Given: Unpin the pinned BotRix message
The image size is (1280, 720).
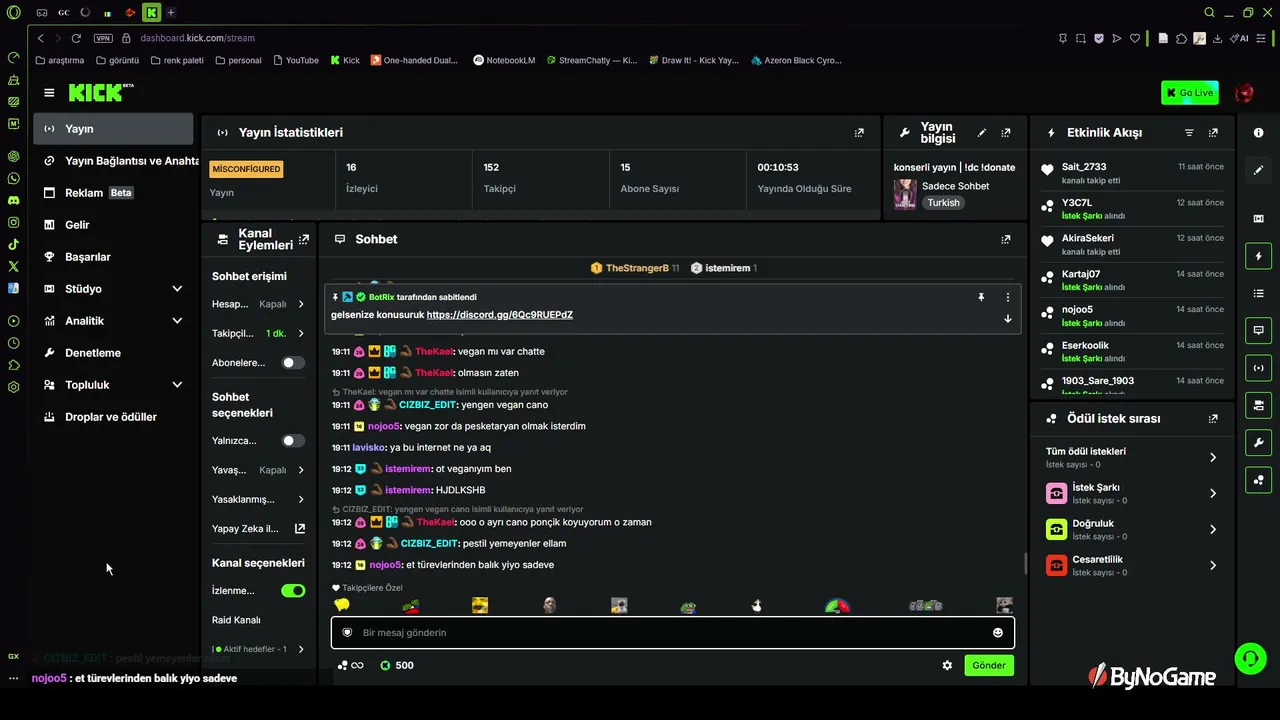Looking at the screenshot, I should pos(981,297).
